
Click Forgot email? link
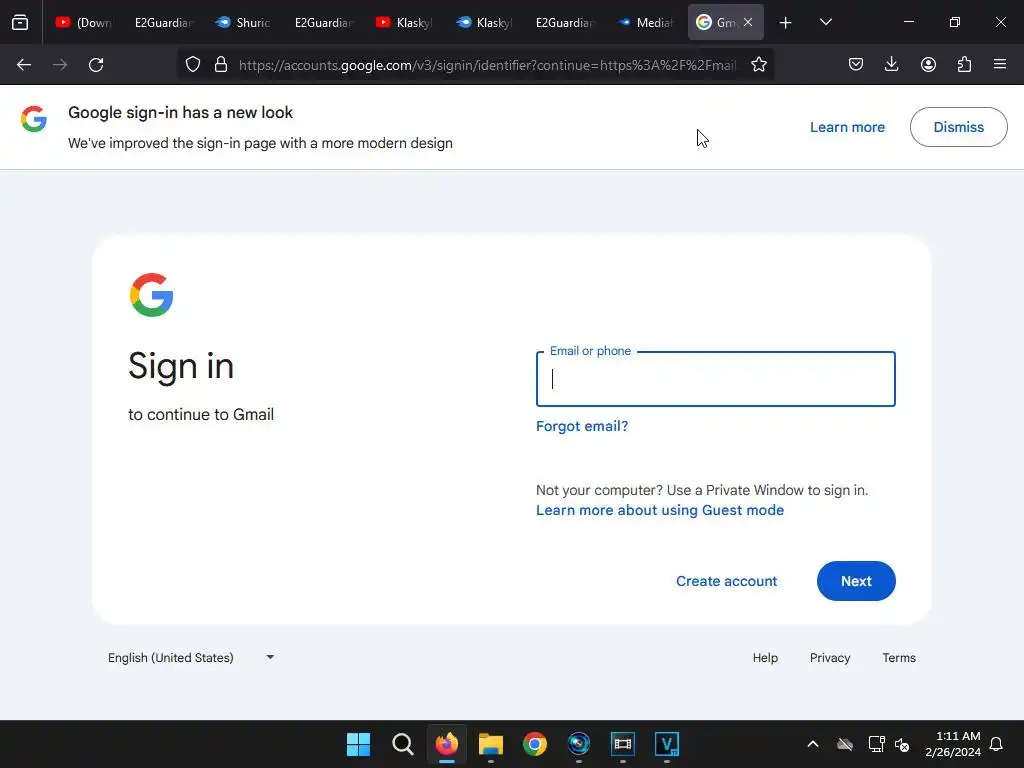click(582, 426)
